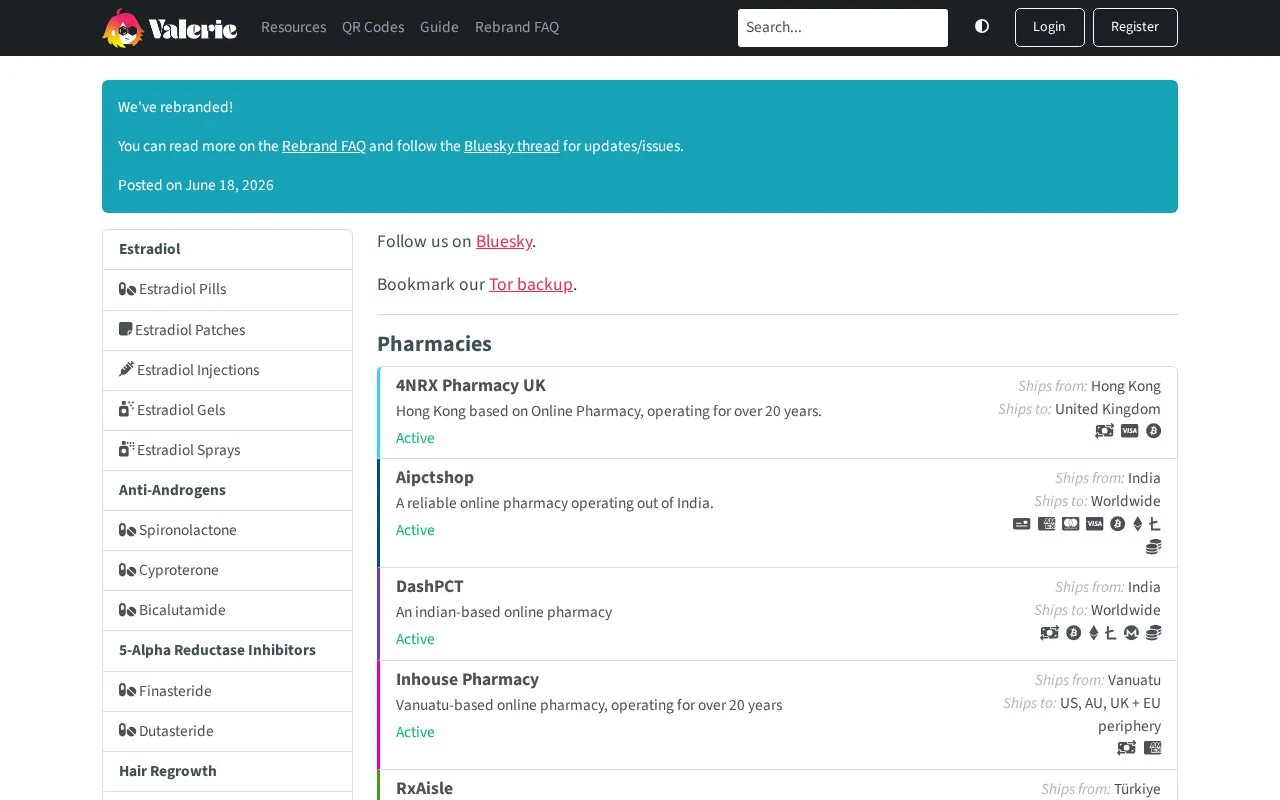Select Finasteride in the sidebar
1280x800 pixels.
tap(227, 691)
